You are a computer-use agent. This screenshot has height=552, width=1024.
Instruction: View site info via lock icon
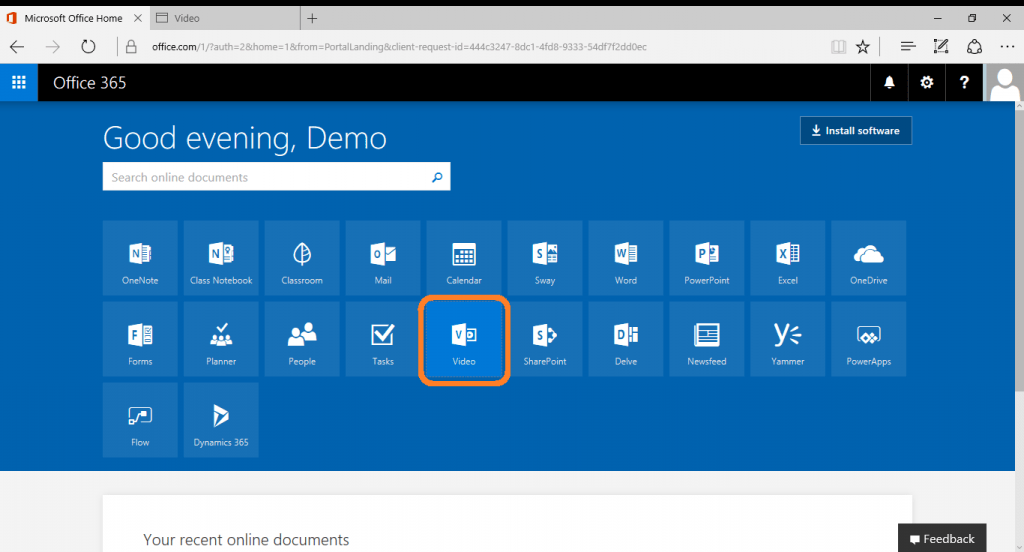pyautogui.click(x=131, y=46)
